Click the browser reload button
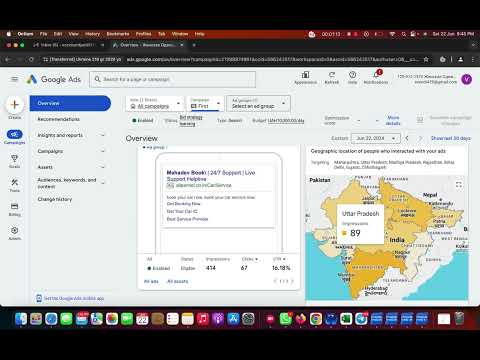Screen dimensions: 480x360 click(31, 59)
